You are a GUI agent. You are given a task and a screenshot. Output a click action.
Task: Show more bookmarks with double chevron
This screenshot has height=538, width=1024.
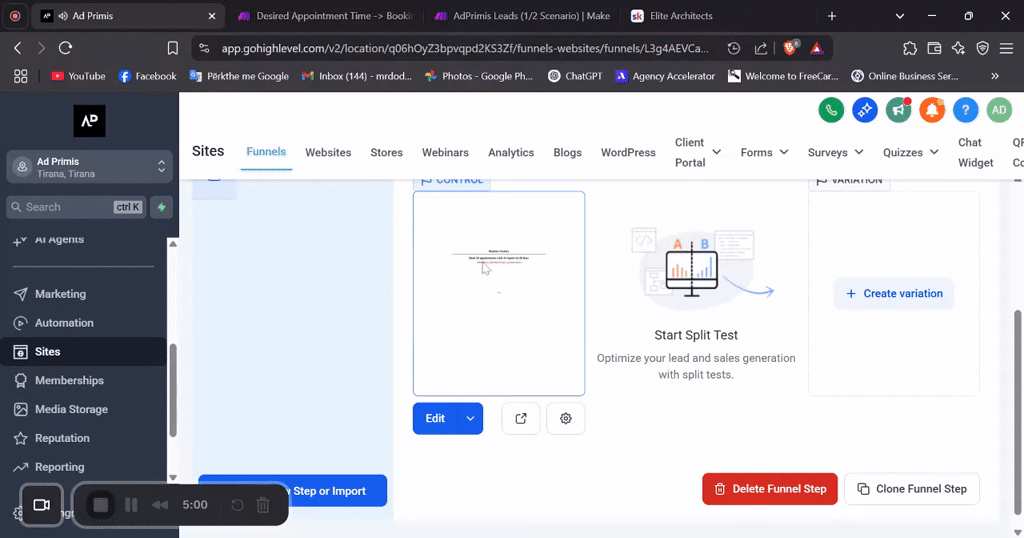tap(995, 76)
